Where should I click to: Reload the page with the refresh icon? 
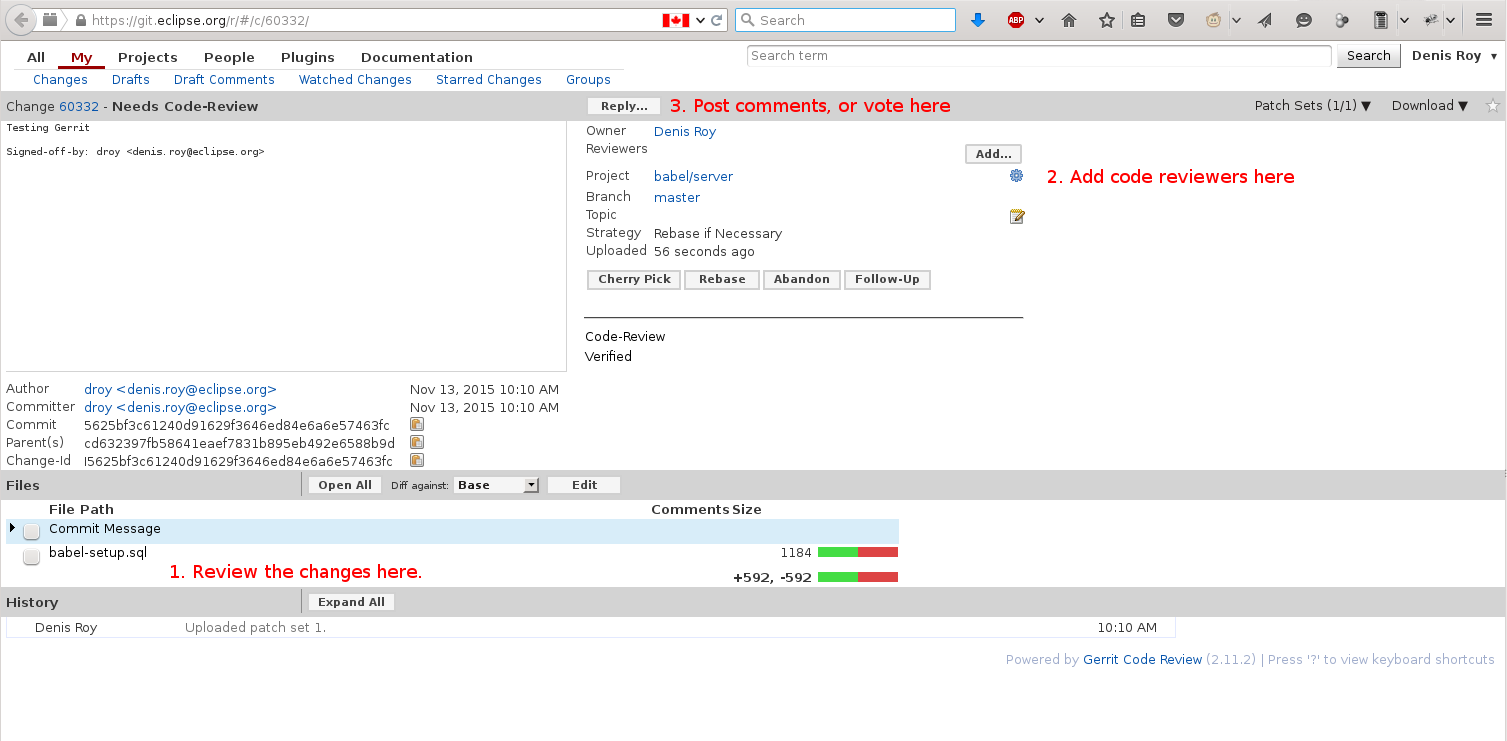click(x=717, y=20)
